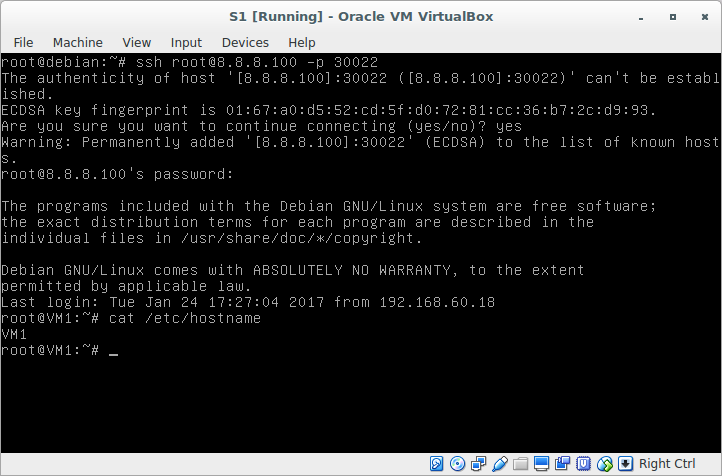The height and width of the screenshot is (476, 722).
Task: Click the 'ssh root@8.8.8.100 -p 30022' command text
Action: point(257,62)
